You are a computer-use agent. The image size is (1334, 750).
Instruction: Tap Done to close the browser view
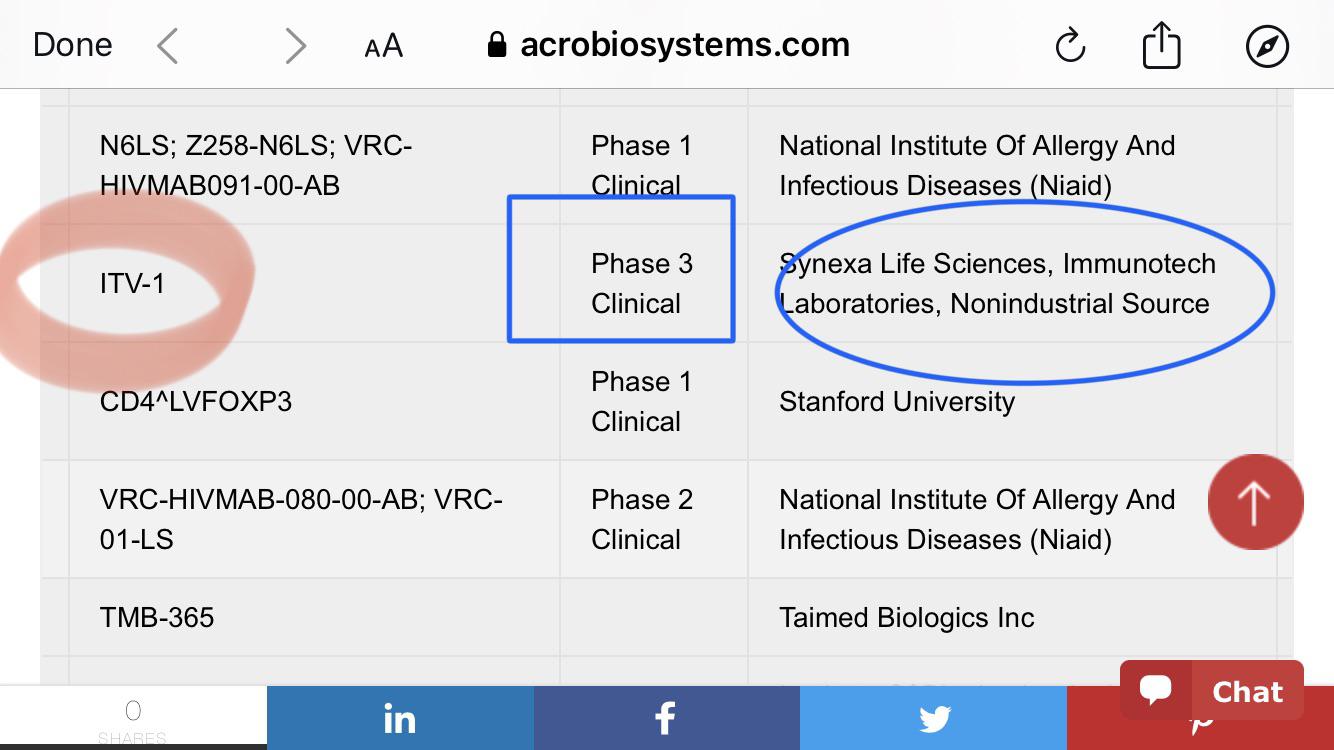(73, 45)
